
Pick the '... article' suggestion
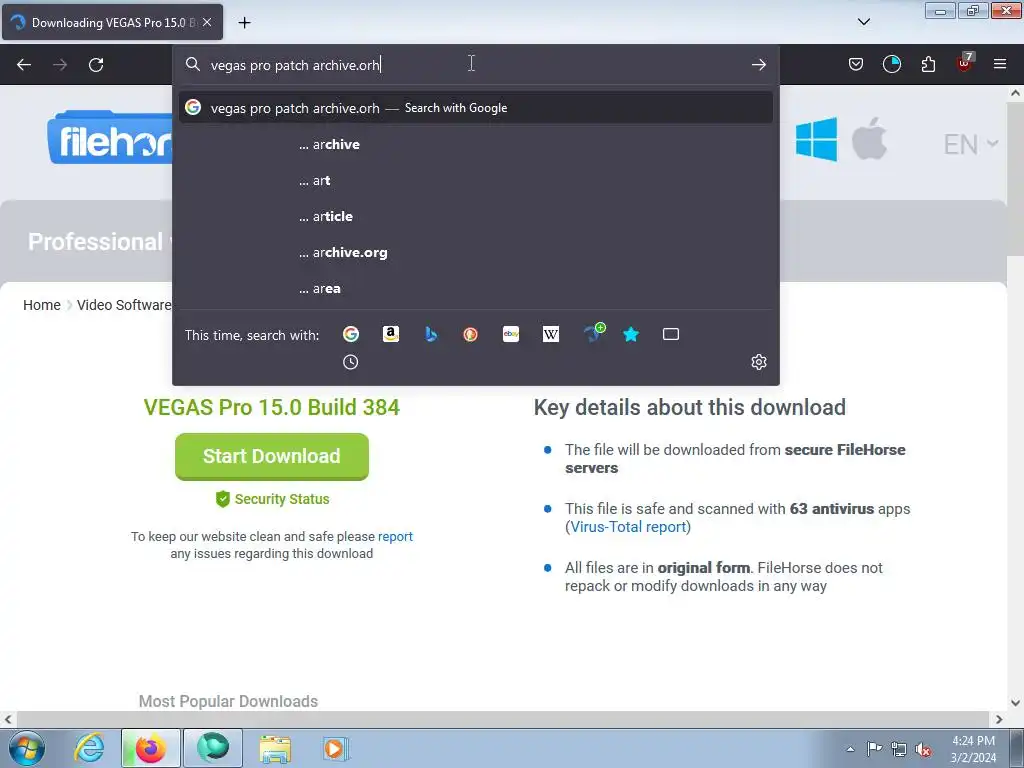(475, 216)
